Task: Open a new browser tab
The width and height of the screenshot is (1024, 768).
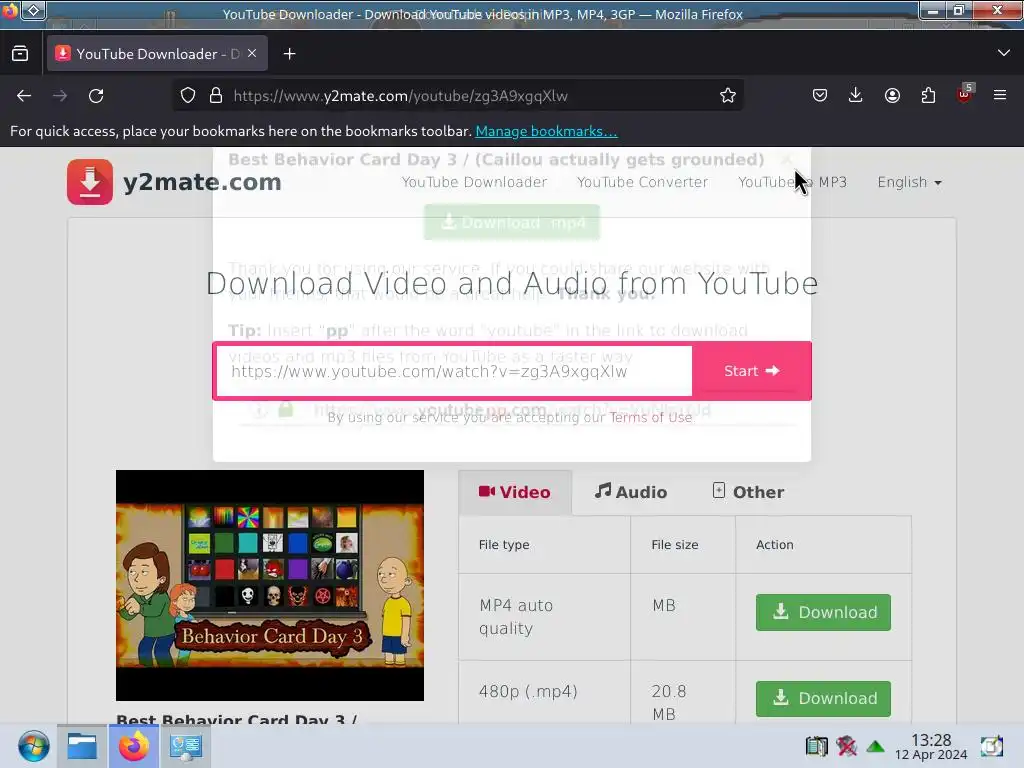Action: (289, 54)
